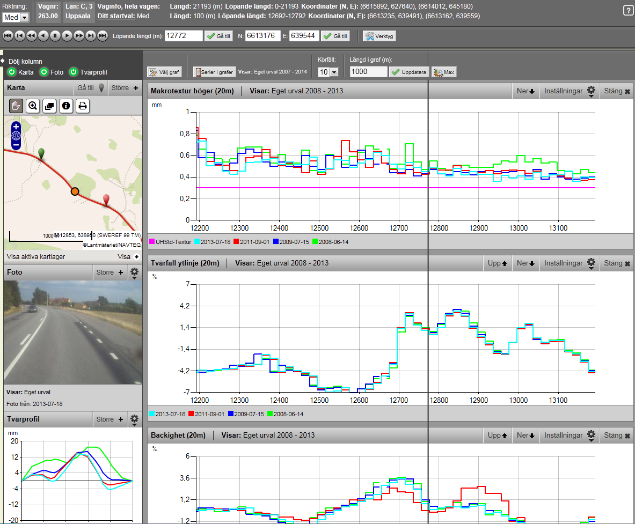The width and height of the screenshot is (635, 524).
Task: Open Inställningar for Tvärfall ytlinje graph
Action: [x=569, y=263]
